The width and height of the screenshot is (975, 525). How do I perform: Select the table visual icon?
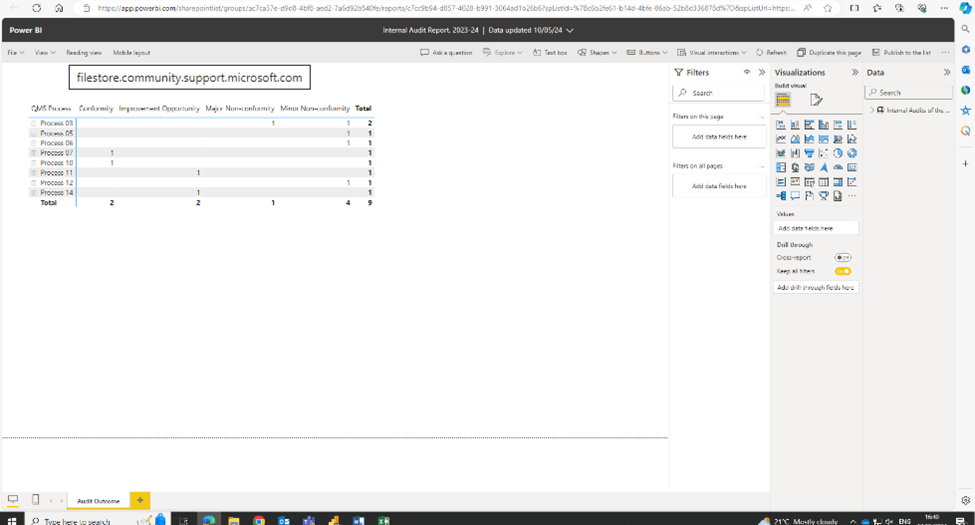coord(824,182)
